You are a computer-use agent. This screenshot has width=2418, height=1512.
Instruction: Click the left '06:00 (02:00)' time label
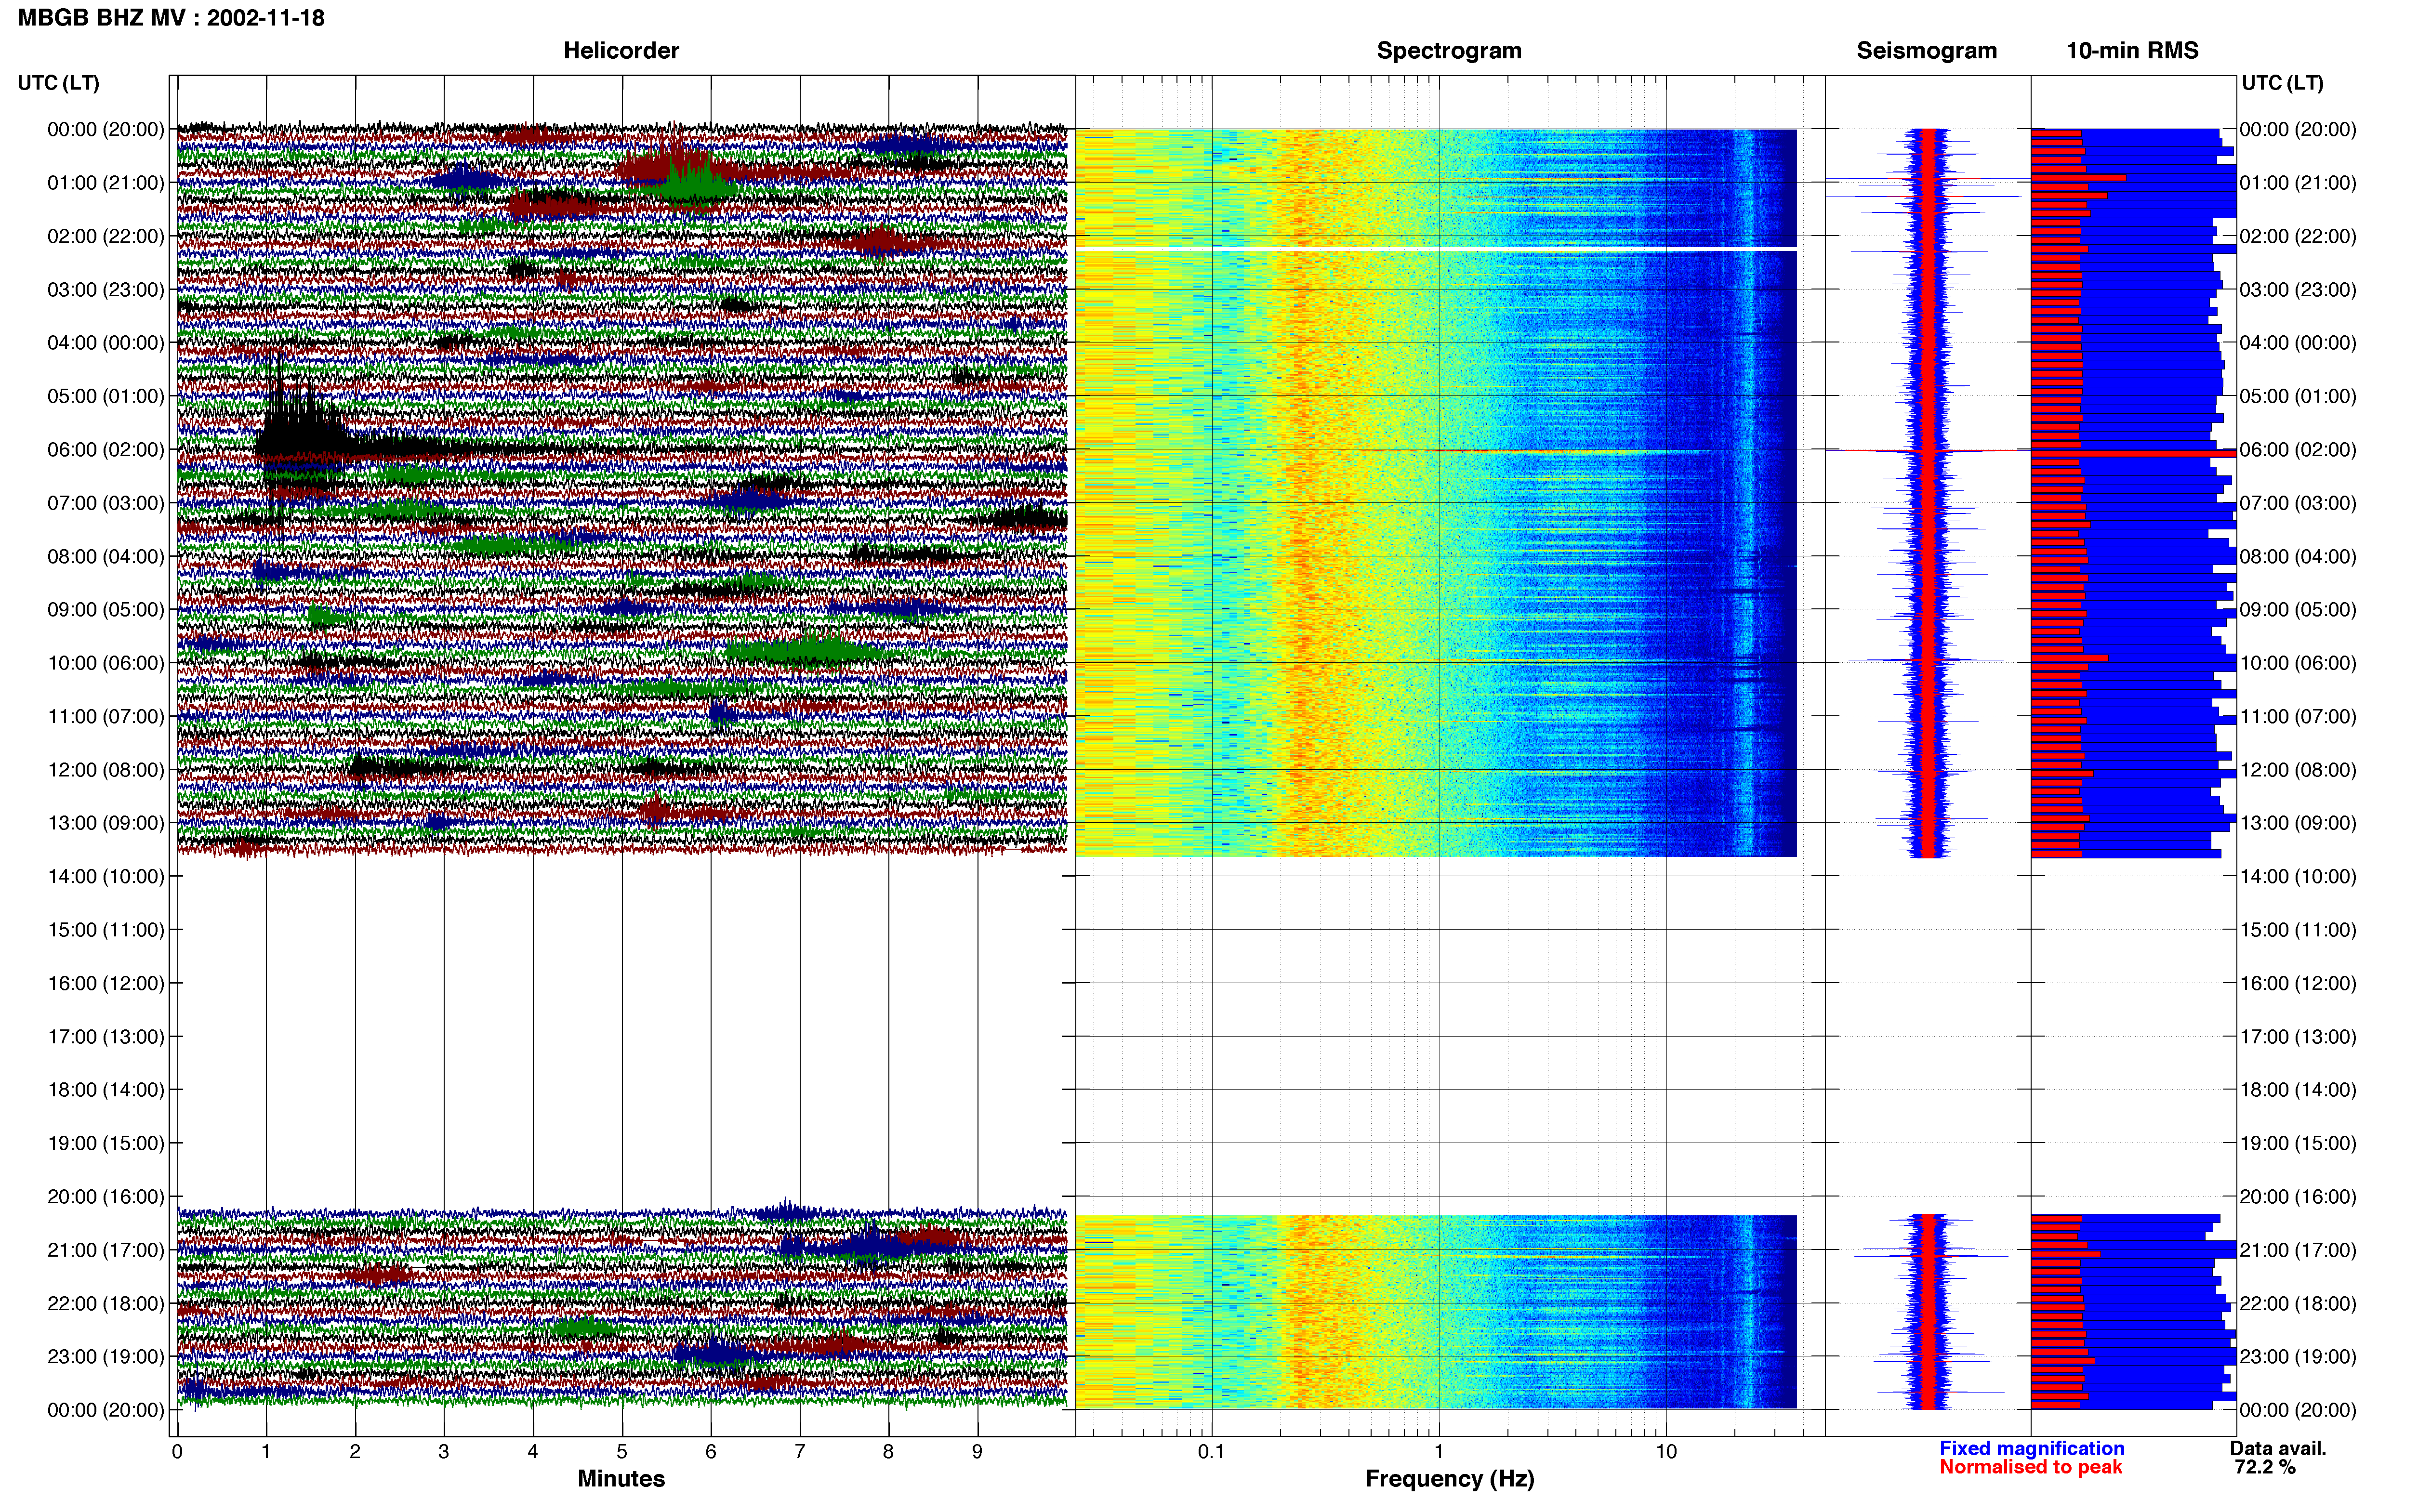coord(106,450)
